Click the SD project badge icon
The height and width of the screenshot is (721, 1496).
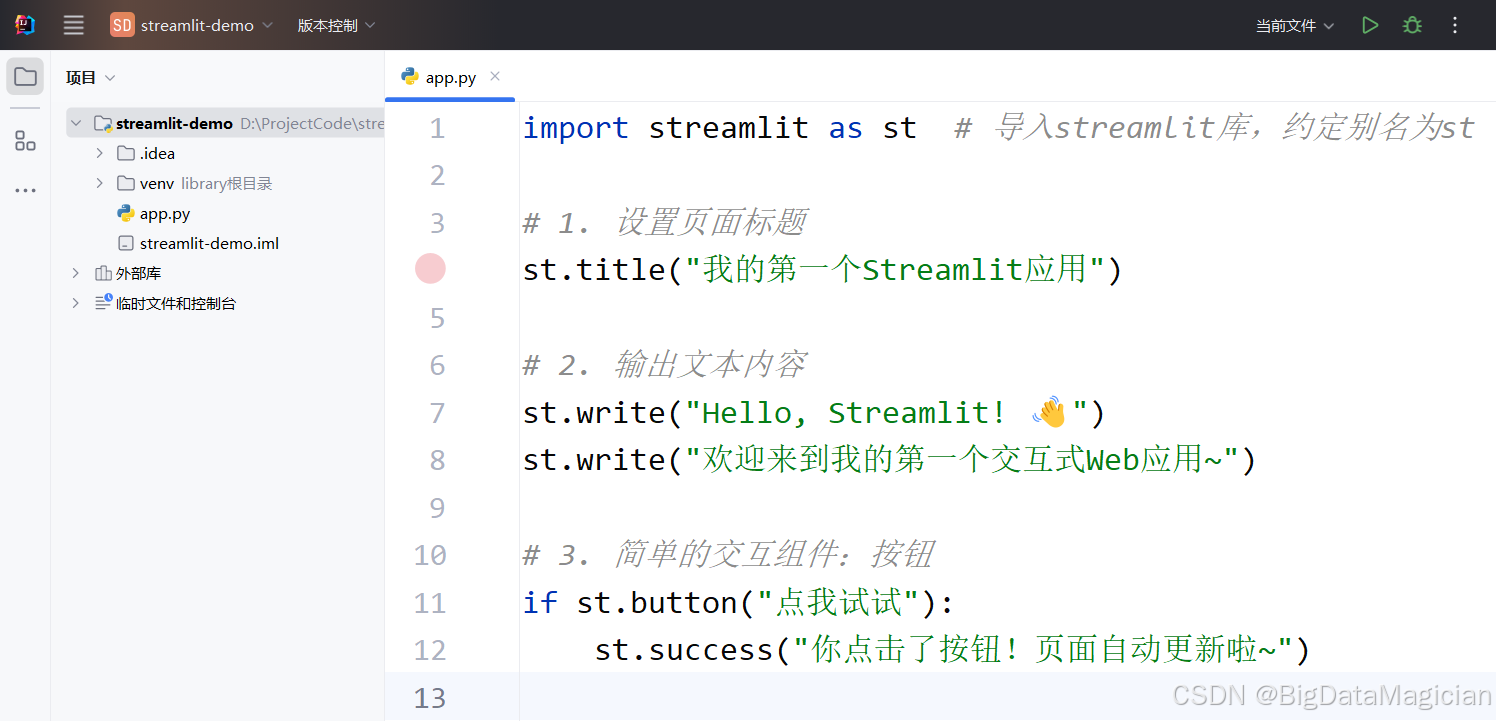click(122, 25)
